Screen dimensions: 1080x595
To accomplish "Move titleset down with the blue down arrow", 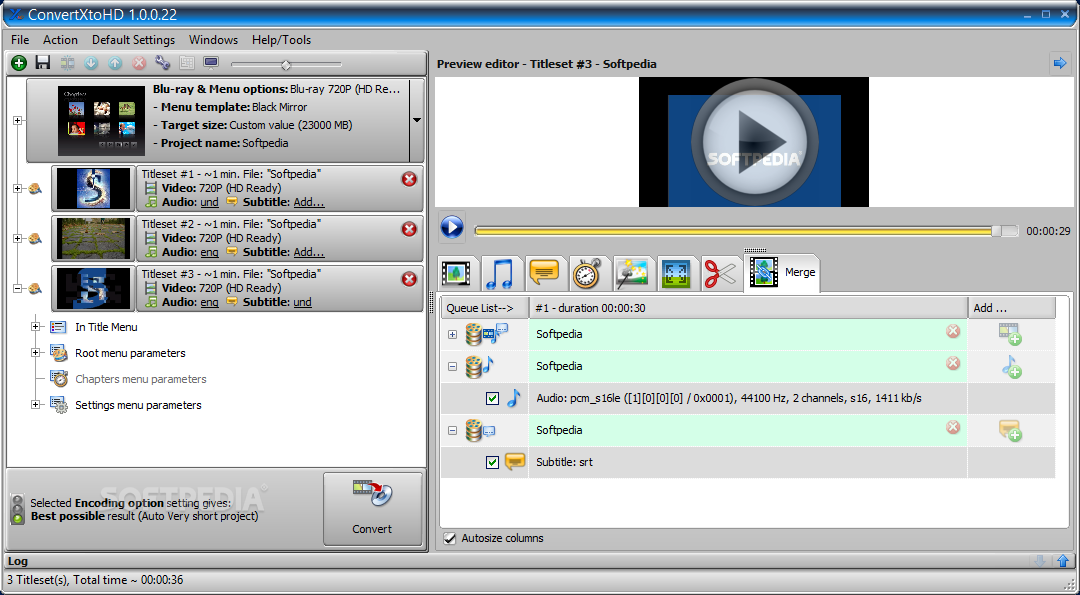I will [91, 63].
